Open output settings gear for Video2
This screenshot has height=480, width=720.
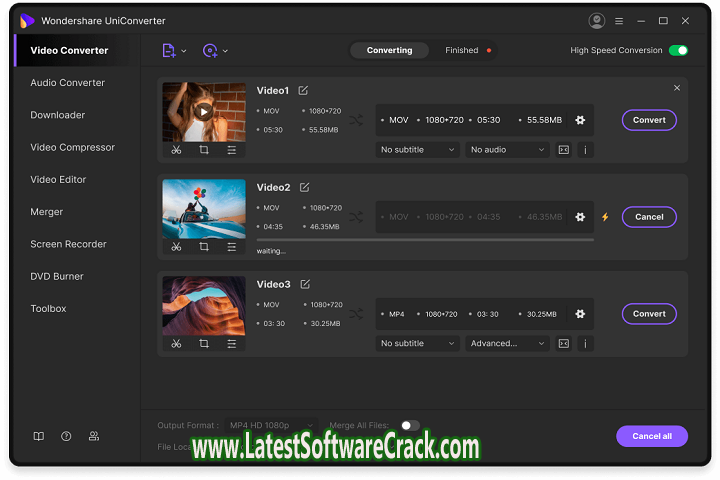[580, 217]
